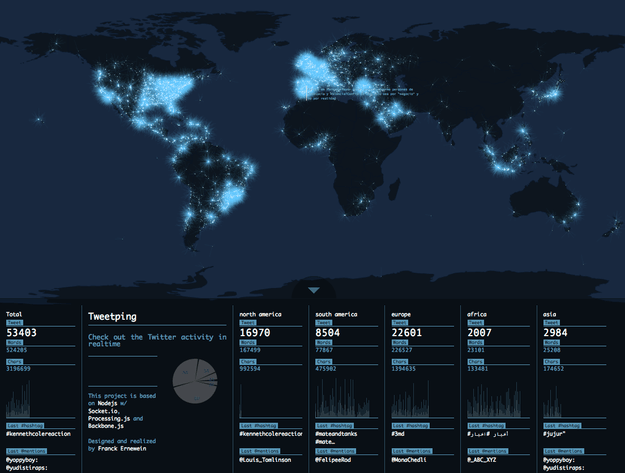Click #kennethcolereaction hashtag under north america
The width and height of the screenshot is (625, 473).
tap(271, 434)
